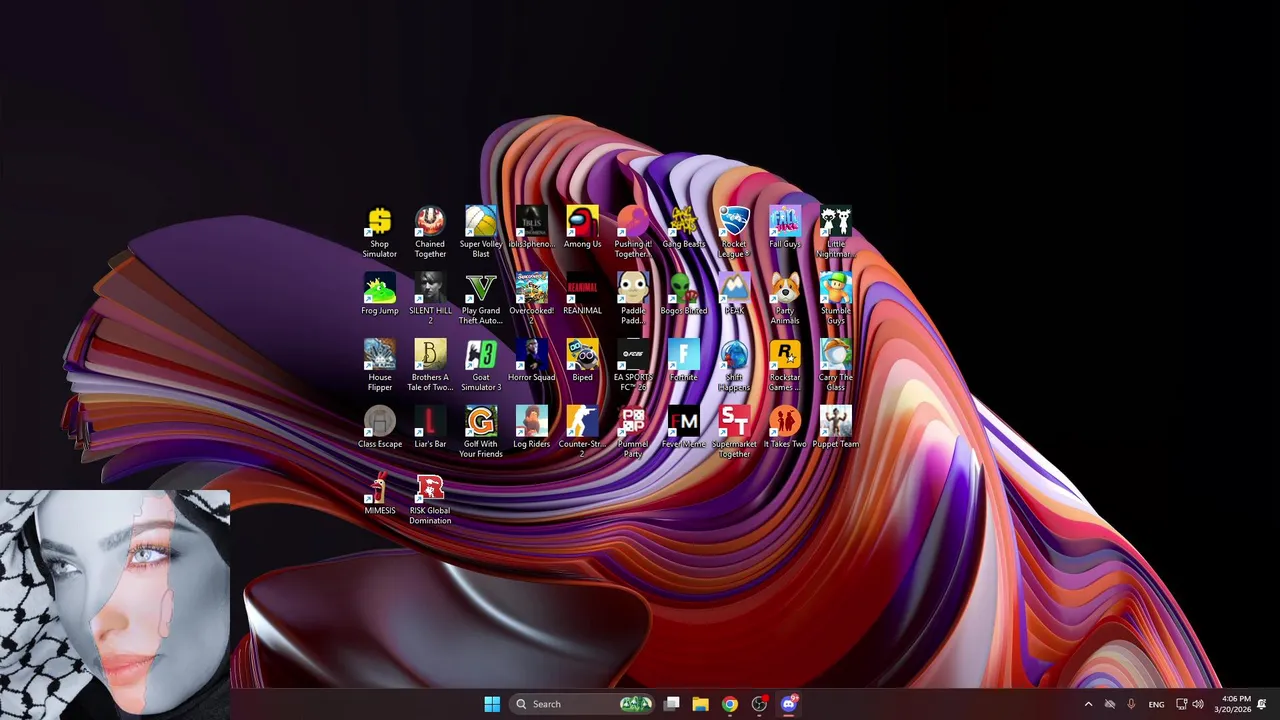Open Discord from the taskbar

788,704
